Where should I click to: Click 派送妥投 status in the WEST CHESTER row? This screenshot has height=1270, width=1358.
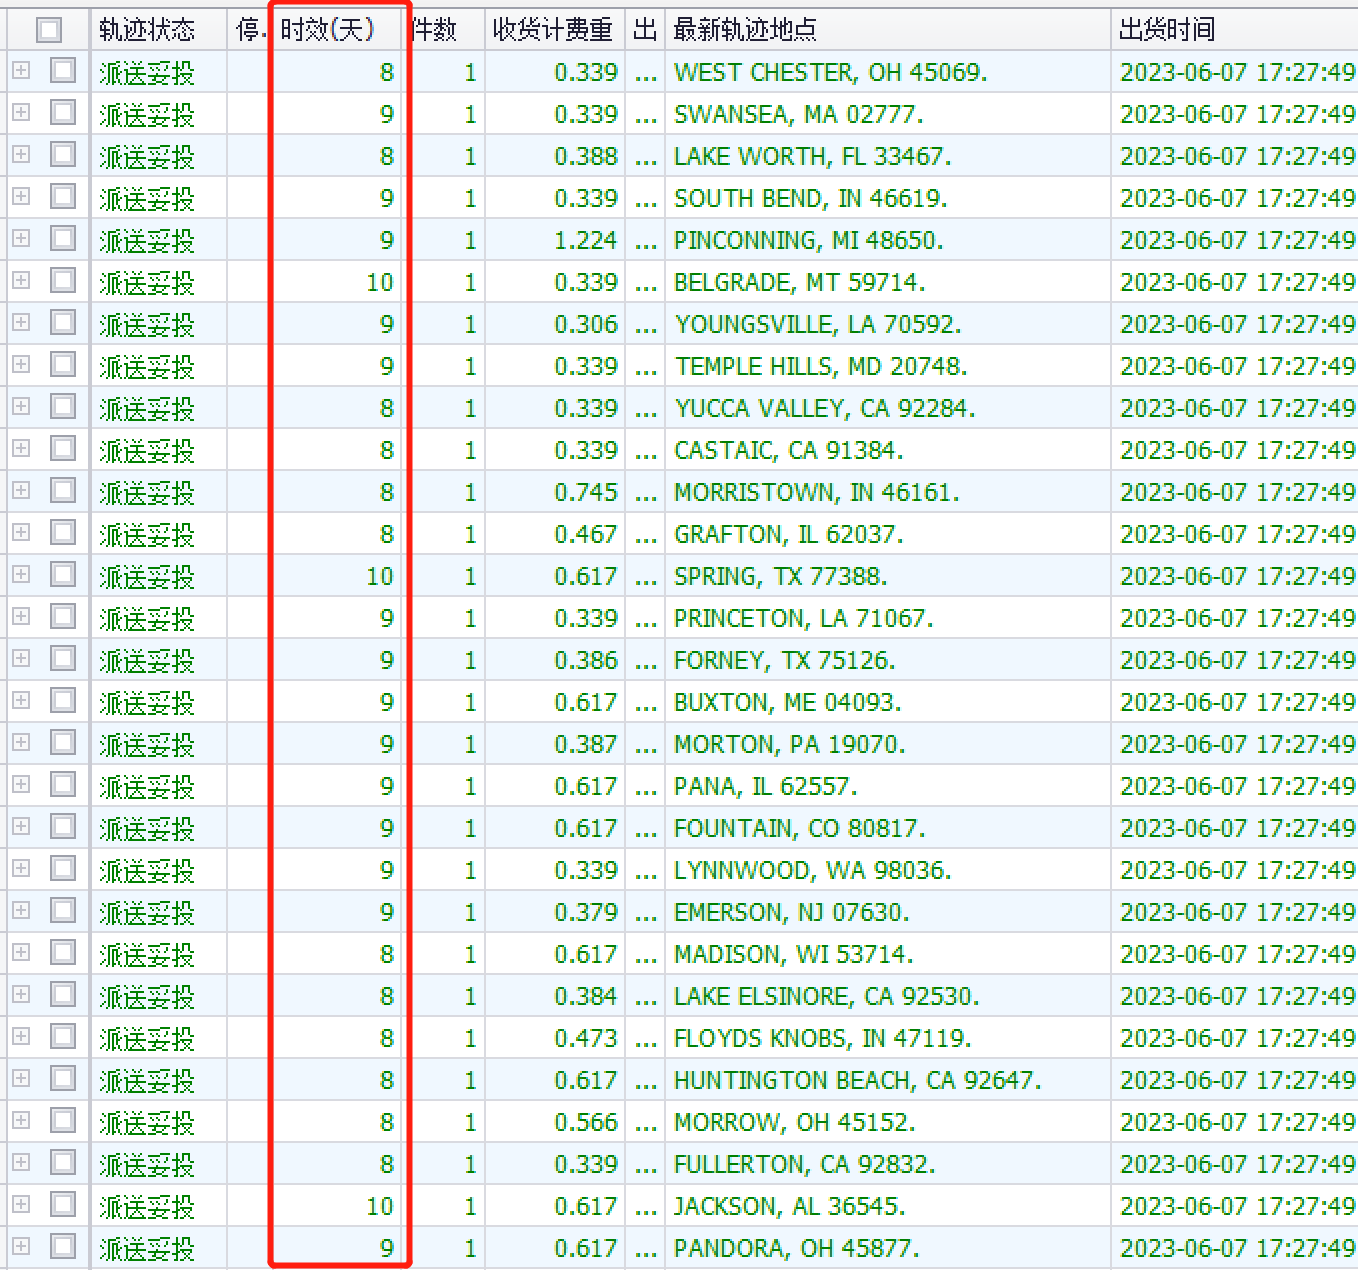(x=147, y=73)
